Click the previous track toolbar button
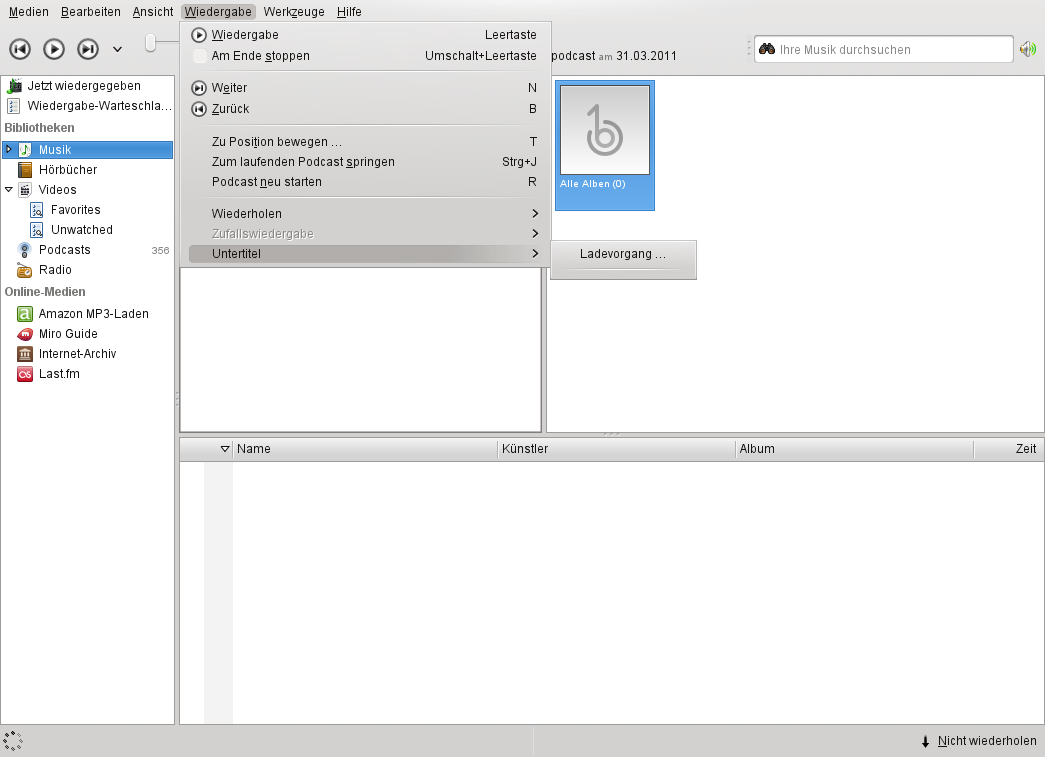 point(20,49)
